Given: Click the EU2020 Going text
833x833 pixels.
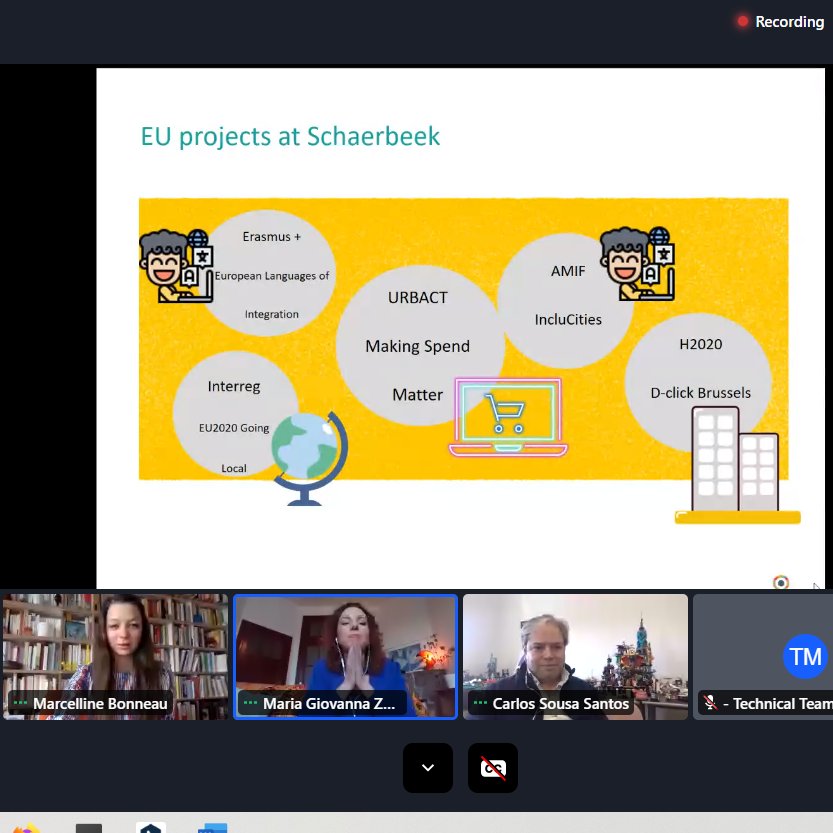Looking at the screenshot, I should (x=234, y=428).
